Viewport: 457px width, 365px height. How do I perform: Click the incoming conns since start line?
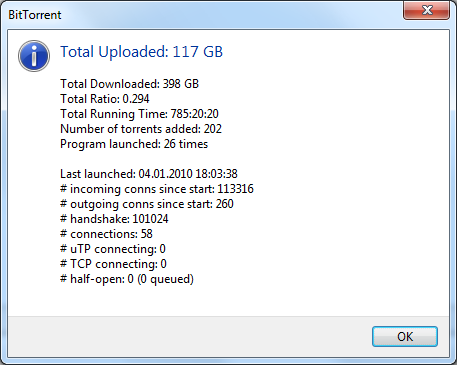pos(157,189)
